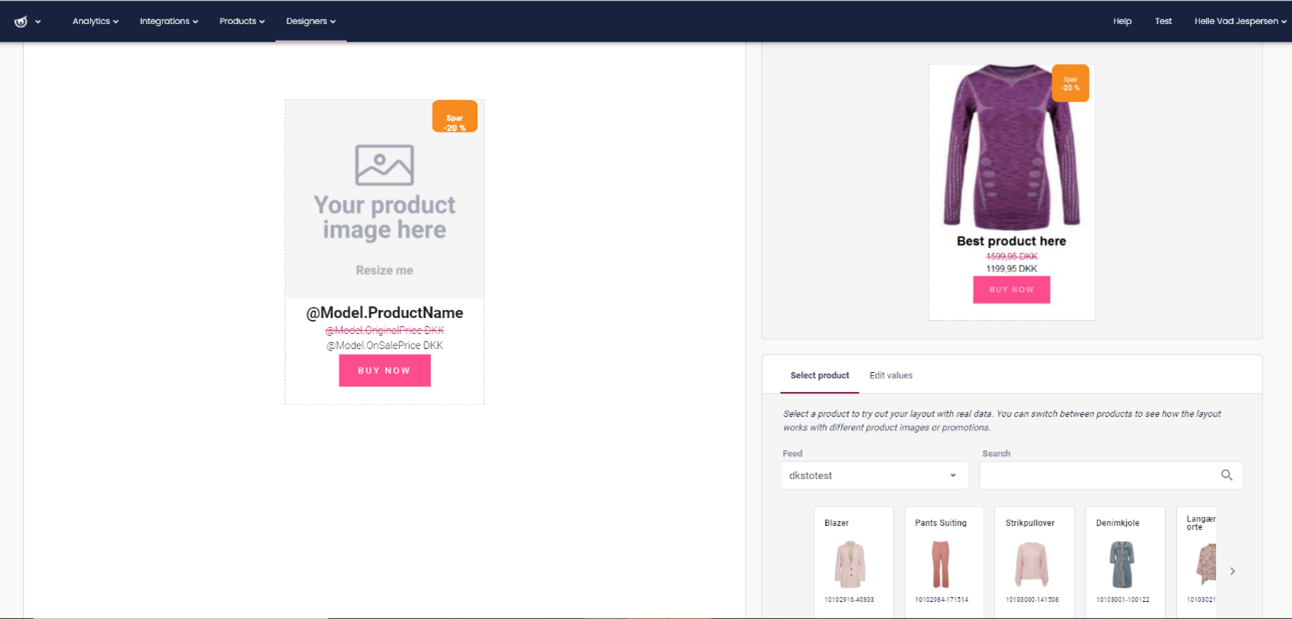Open the Integrations menu
This screenshot has height=619, width=1292.
pos(168,21)
